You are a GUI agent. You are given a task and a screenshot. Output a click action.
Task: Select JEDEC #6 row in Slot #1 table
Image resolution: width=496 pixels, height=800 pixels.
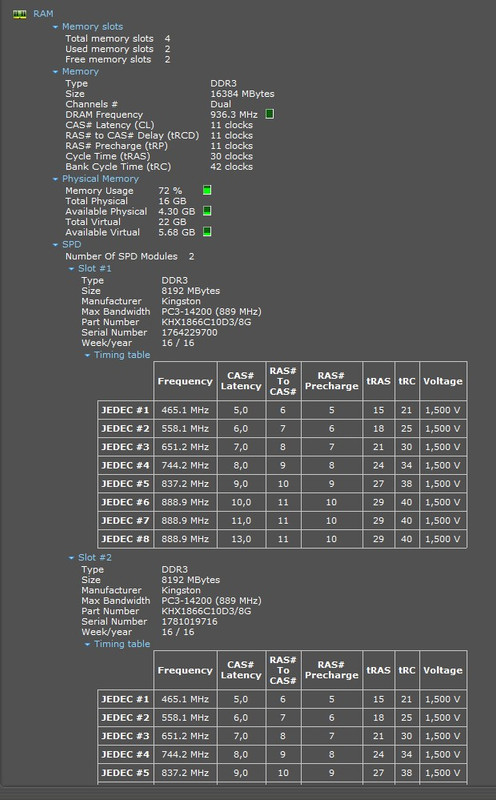282,503
